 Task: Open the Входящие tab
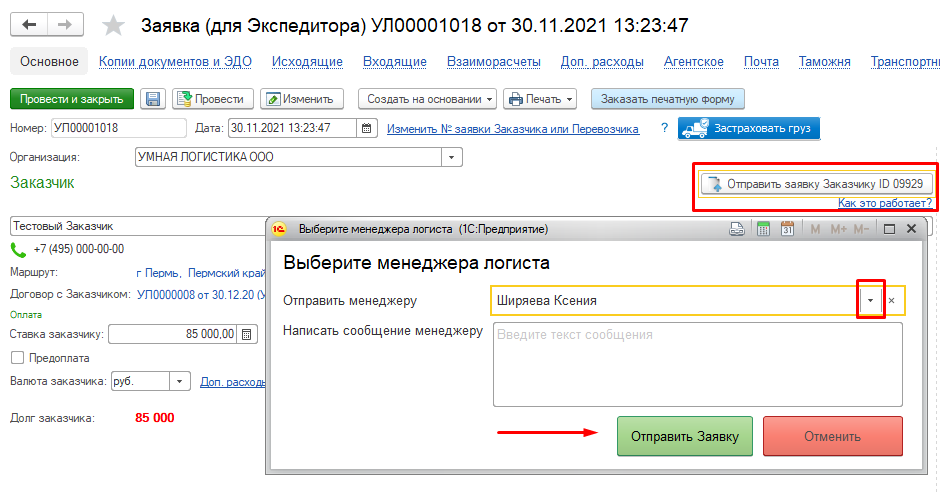(x=394, y=62)
